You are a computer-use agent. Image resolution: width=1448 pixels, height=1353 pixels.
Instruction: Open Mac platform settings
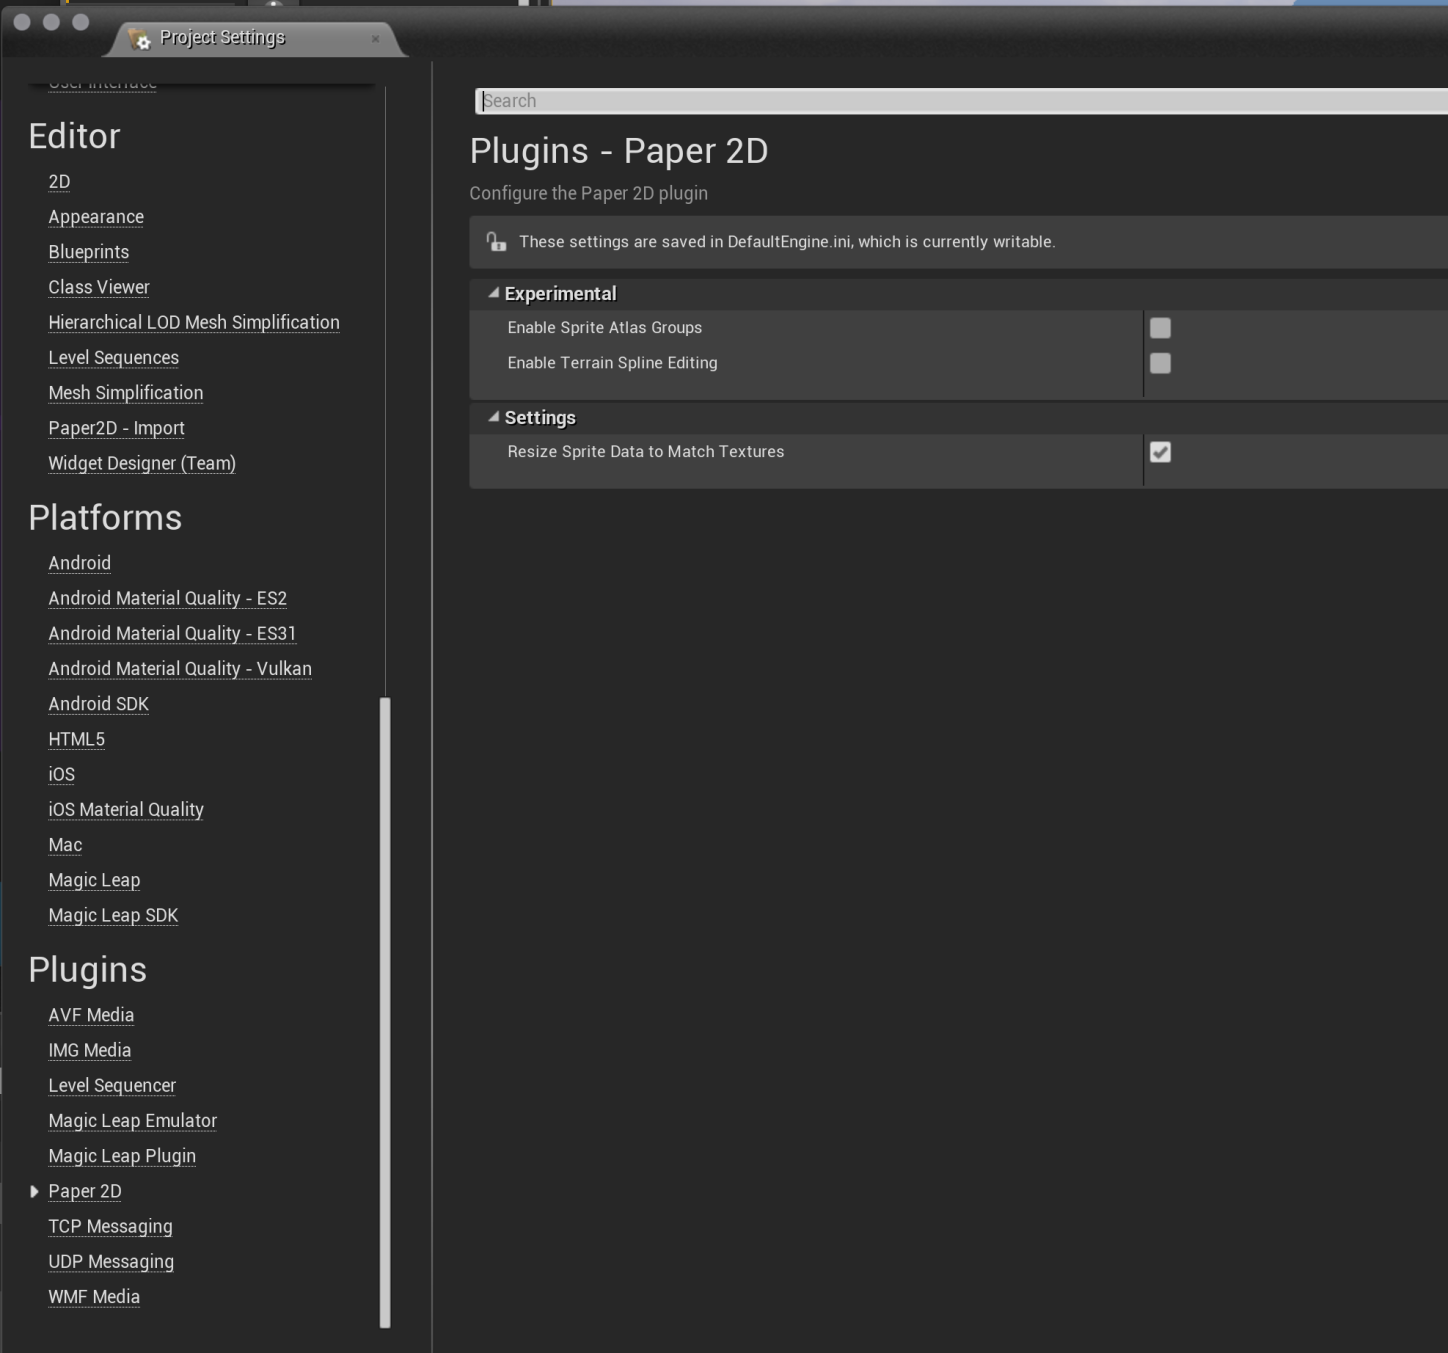(65, 845)
